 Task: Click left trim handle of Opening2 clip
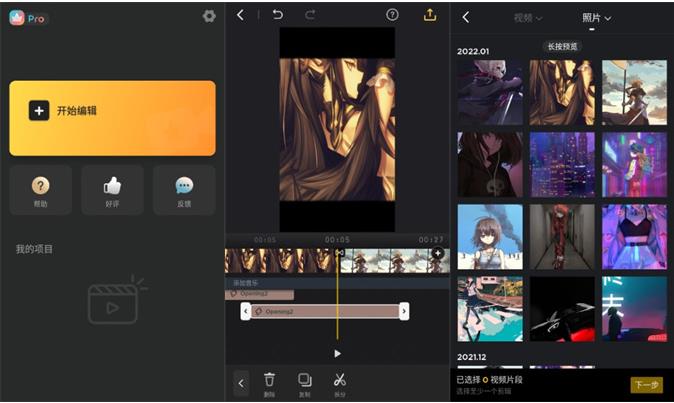point(245,311)
